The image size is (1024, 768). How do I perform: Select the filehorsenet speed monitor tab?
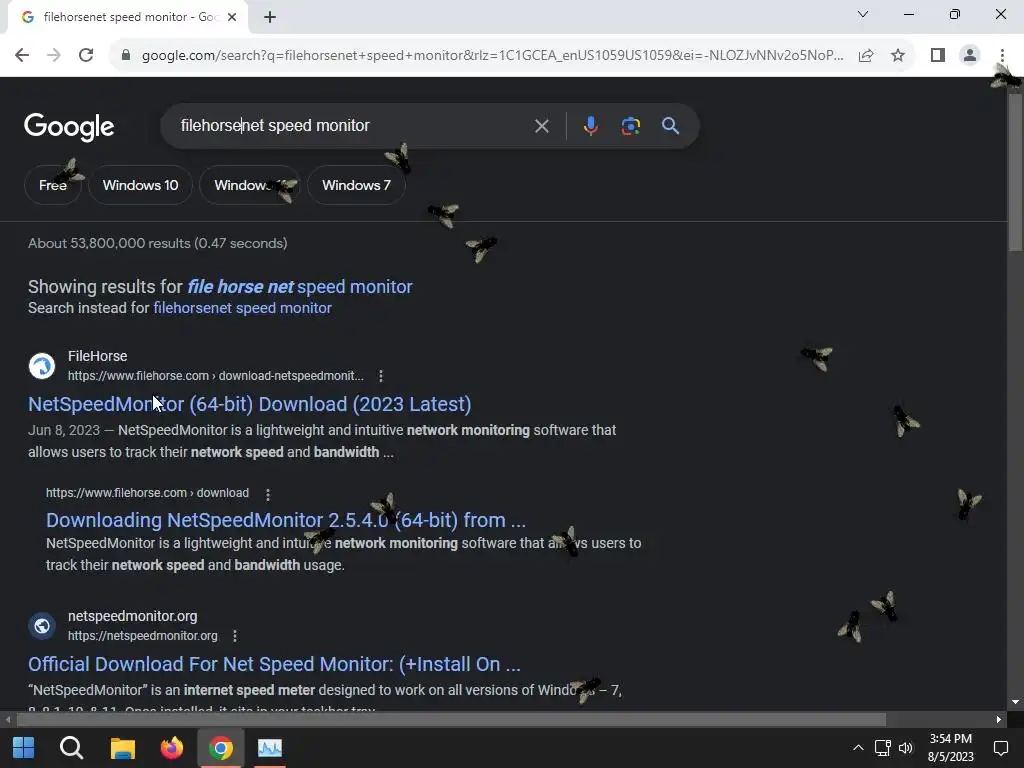coord(128,17)
